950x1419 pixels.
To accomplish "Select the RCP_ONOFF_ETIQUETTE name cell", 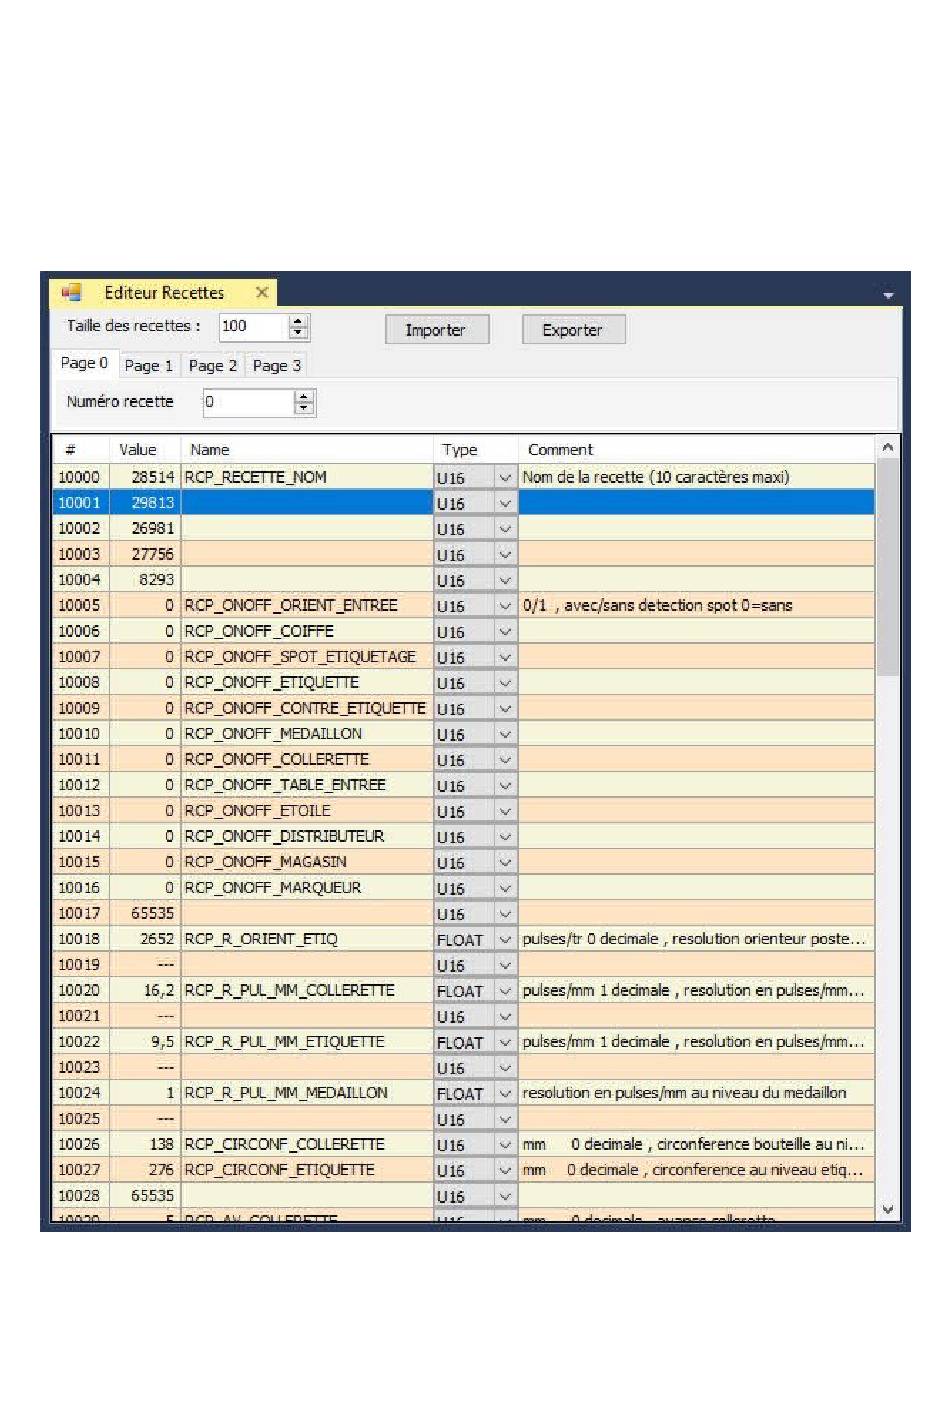I will coord(306,682).
